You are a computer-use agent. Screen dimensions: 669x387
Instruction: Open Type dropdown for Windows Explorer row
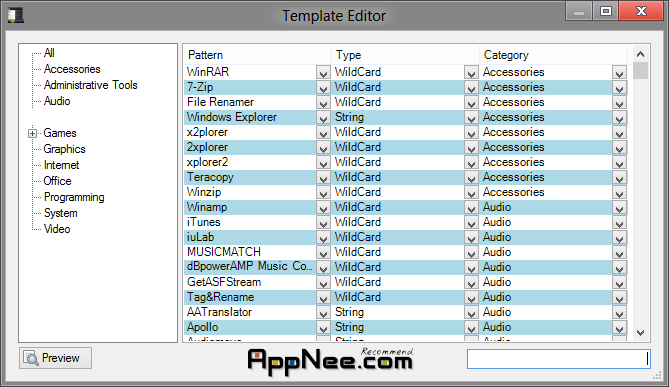coord(471,117)
